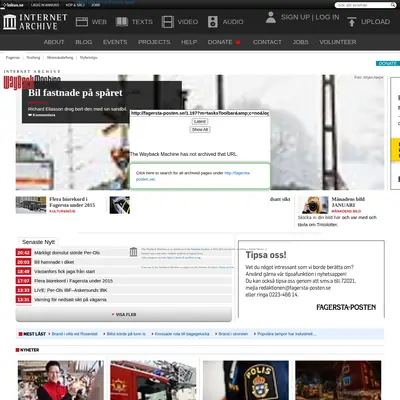
Task: Open 'Populära lampor har indusineli...' most-read link
Action: tap(287, 334)
